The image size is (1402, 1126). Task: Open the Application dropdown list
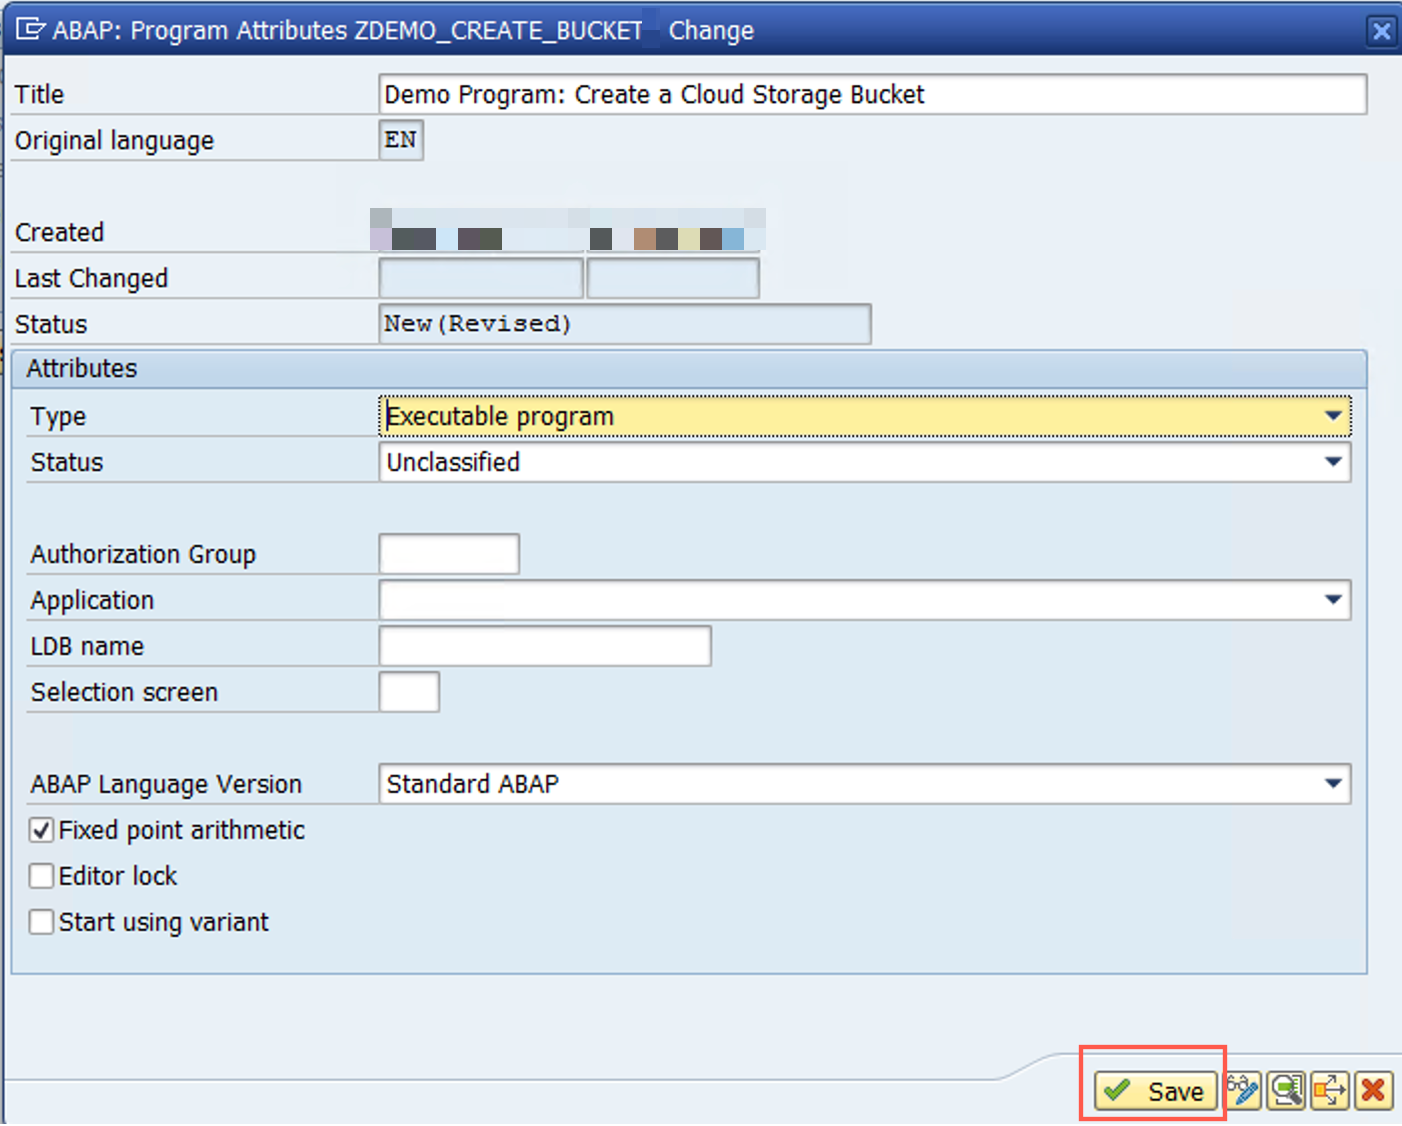[x=1333, y=600]
